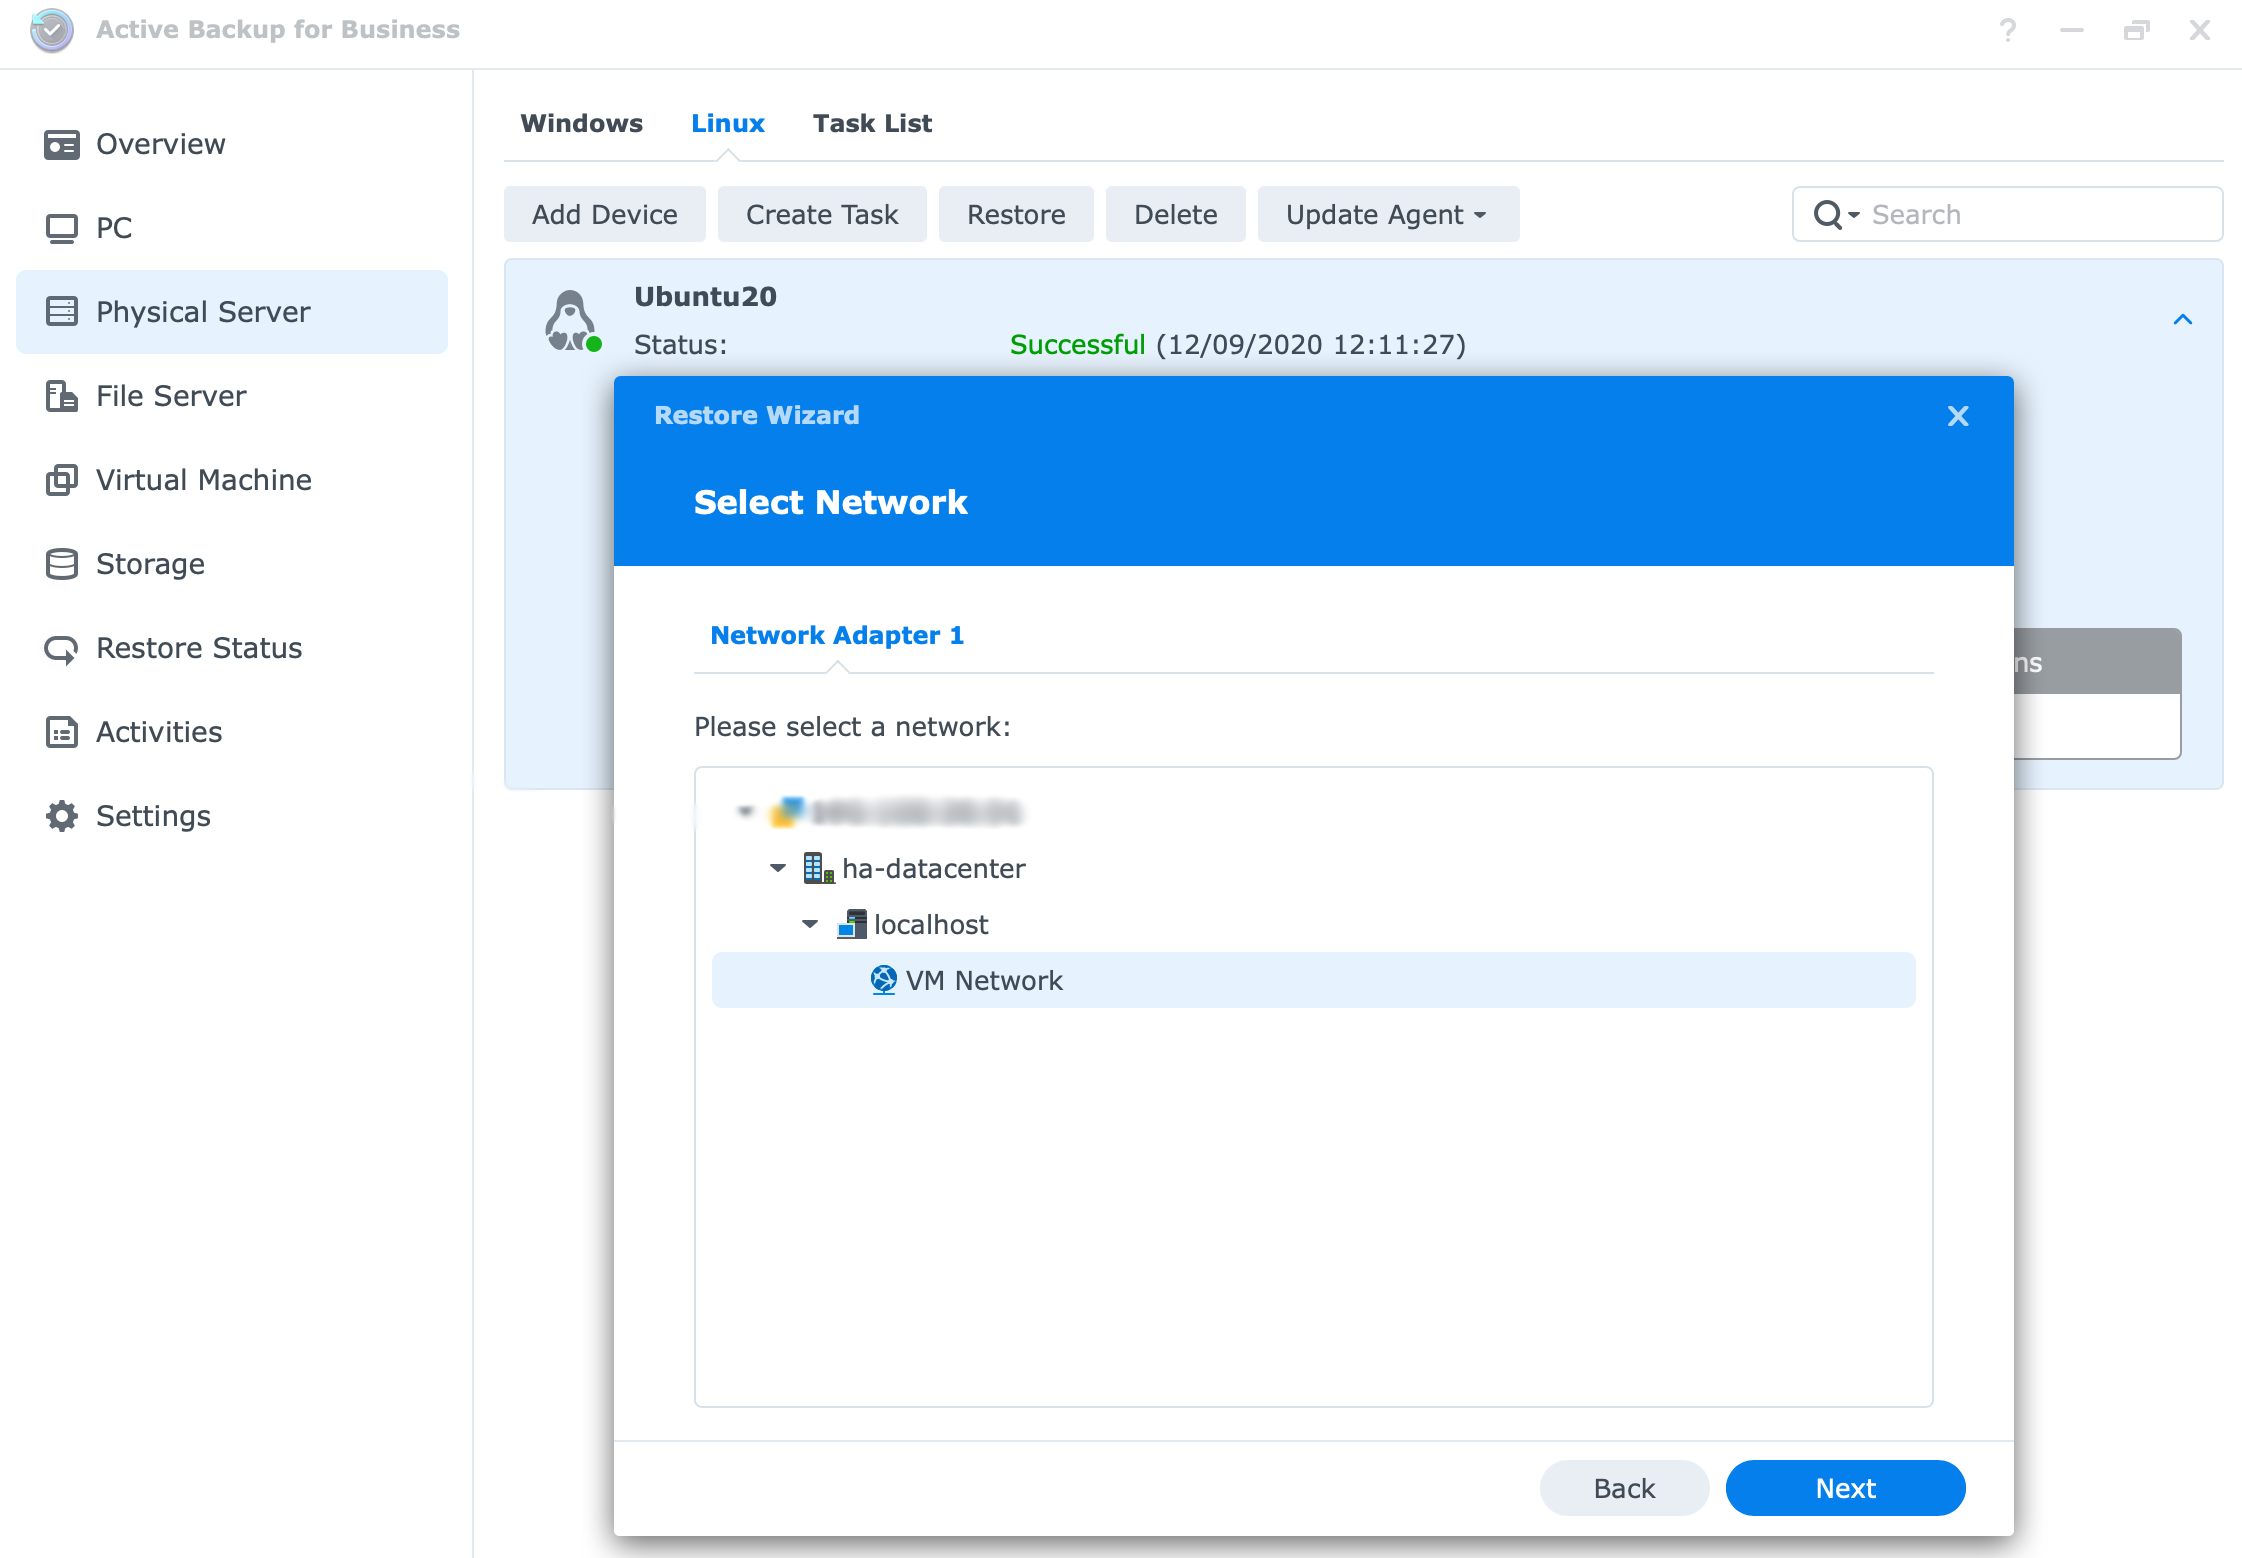Go Back in the Restore Wizard

pyautogui.click(x=1623, y=1488)
